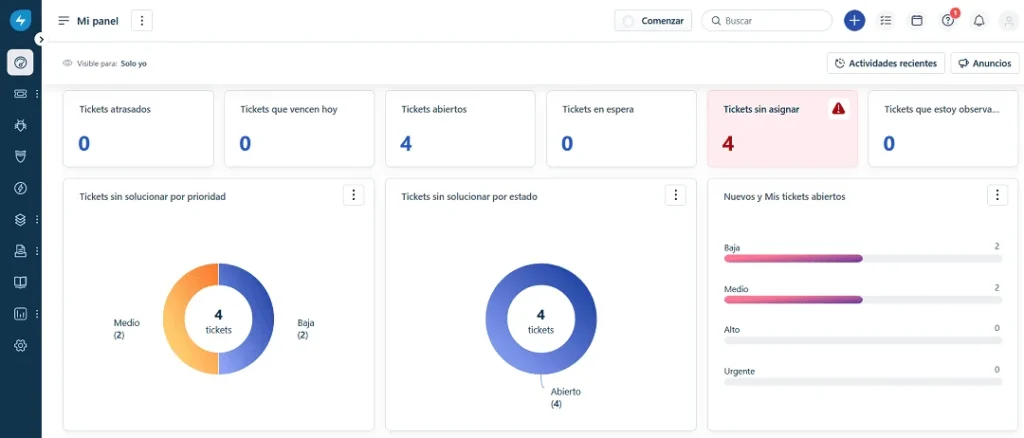This screenshot has width=1024, height=438.
Task: Open options menu for Nuevos y Mis tickets abiertos
Action: tap(997, 195)
